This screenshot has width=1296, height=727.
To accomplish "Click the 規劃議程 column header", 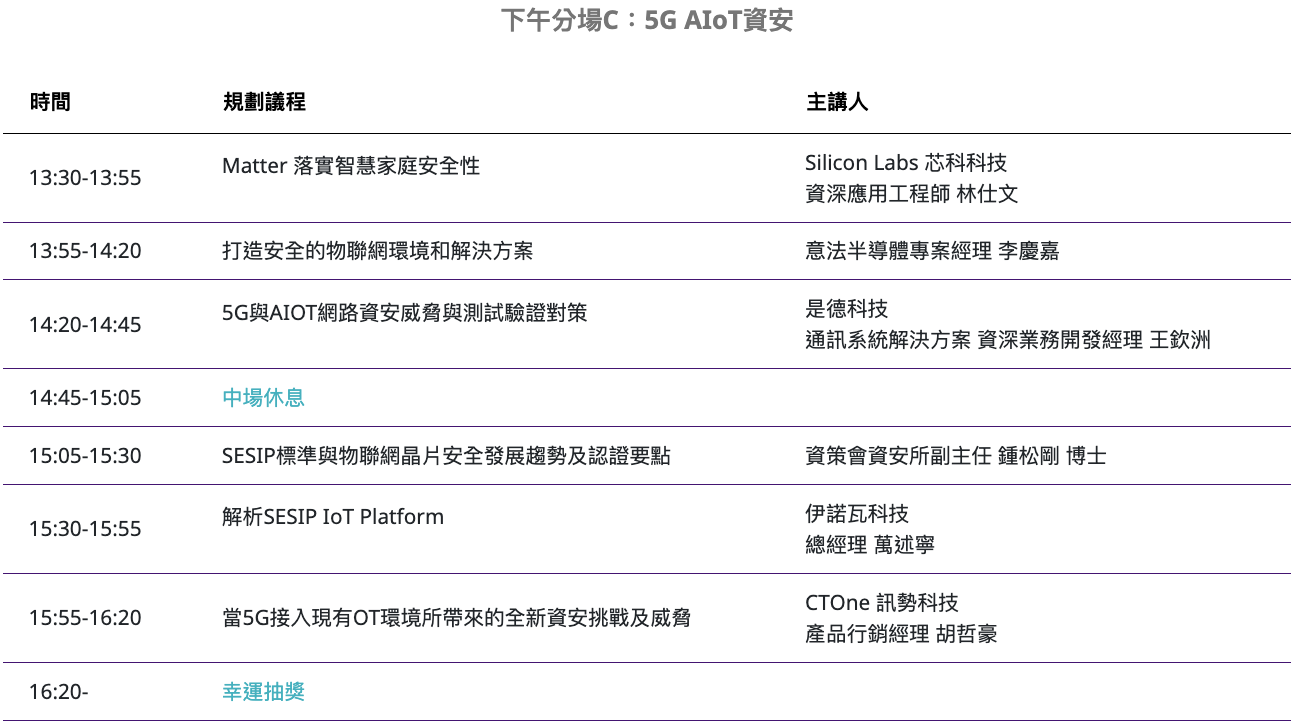I will [264, 102].
